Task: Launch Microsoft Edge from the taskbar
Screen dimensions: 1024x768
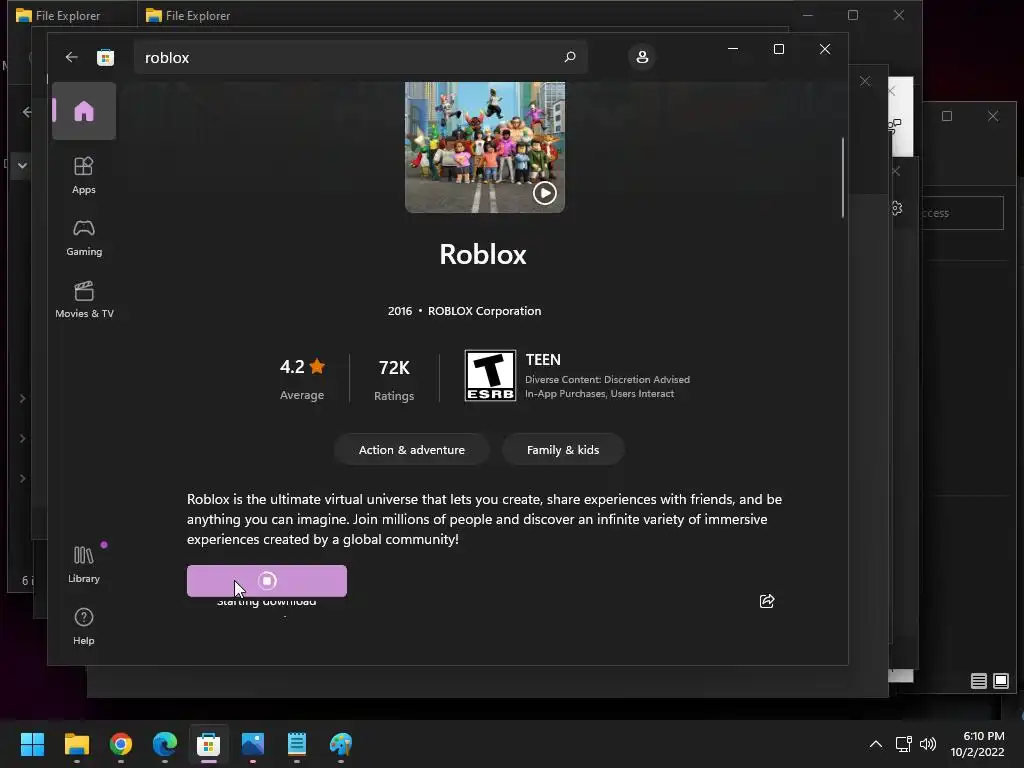Action: [x=165, y=744]
